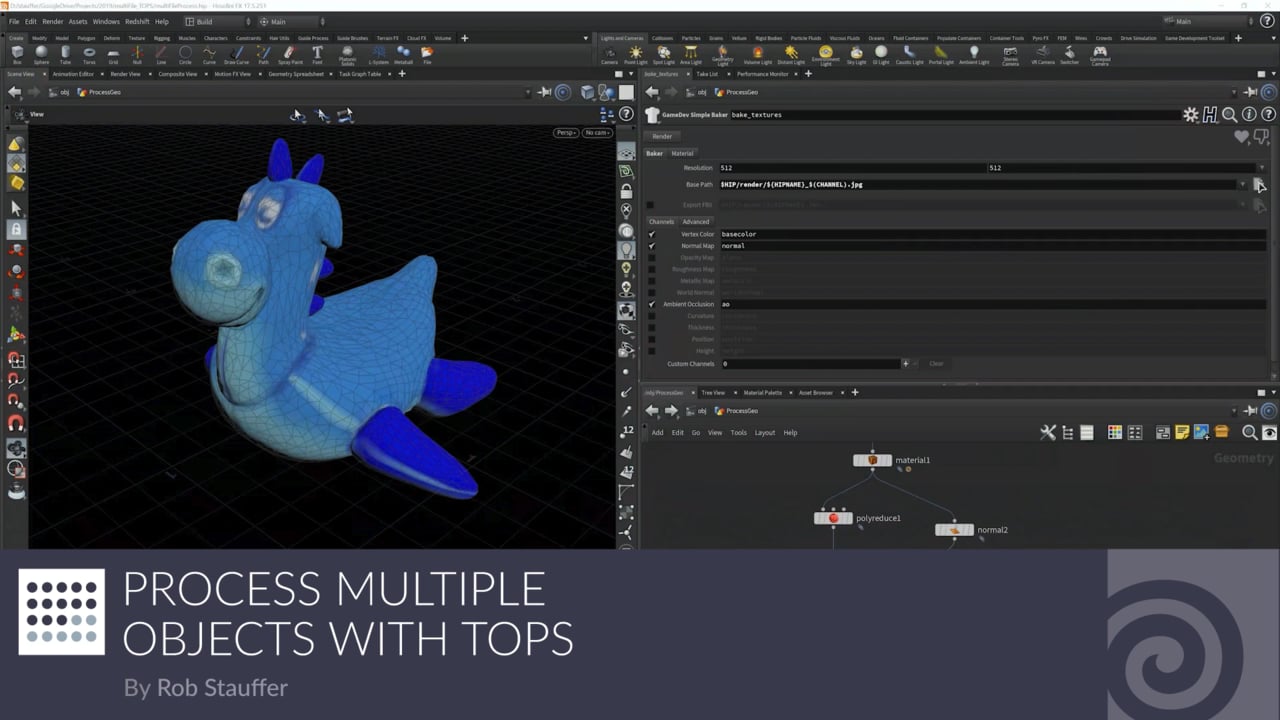Click the polyreduce1 node
This screenshot has height=720, width=1280.
833,518
